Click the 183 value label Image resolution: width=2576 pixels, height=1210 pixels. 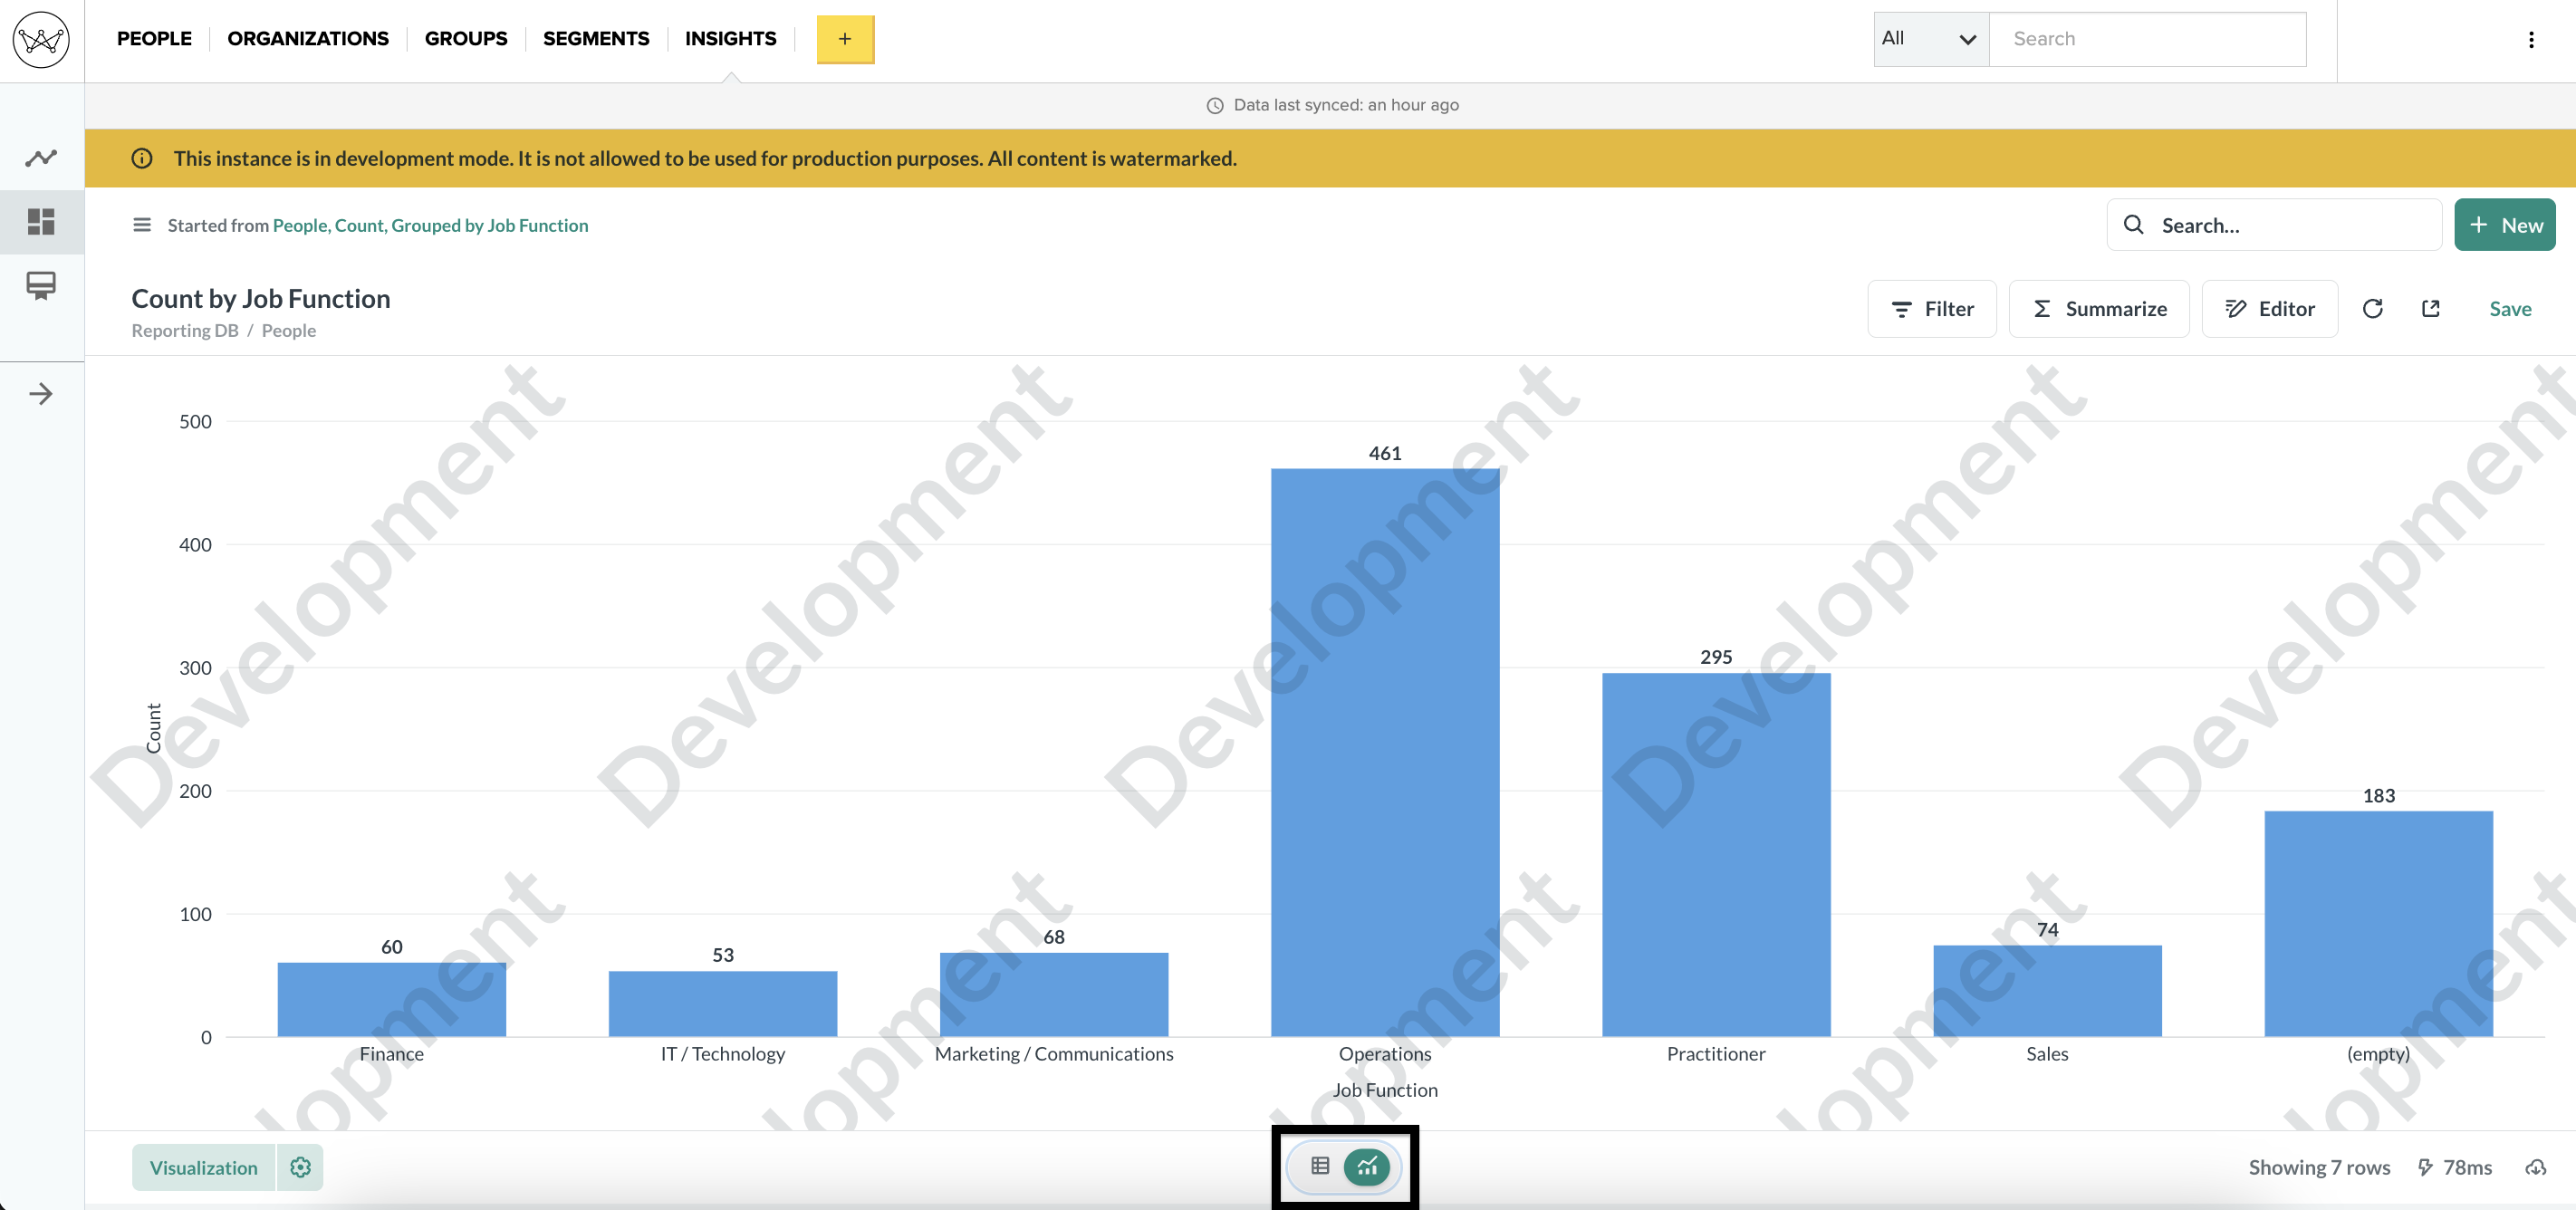(x=2378, y=796)
